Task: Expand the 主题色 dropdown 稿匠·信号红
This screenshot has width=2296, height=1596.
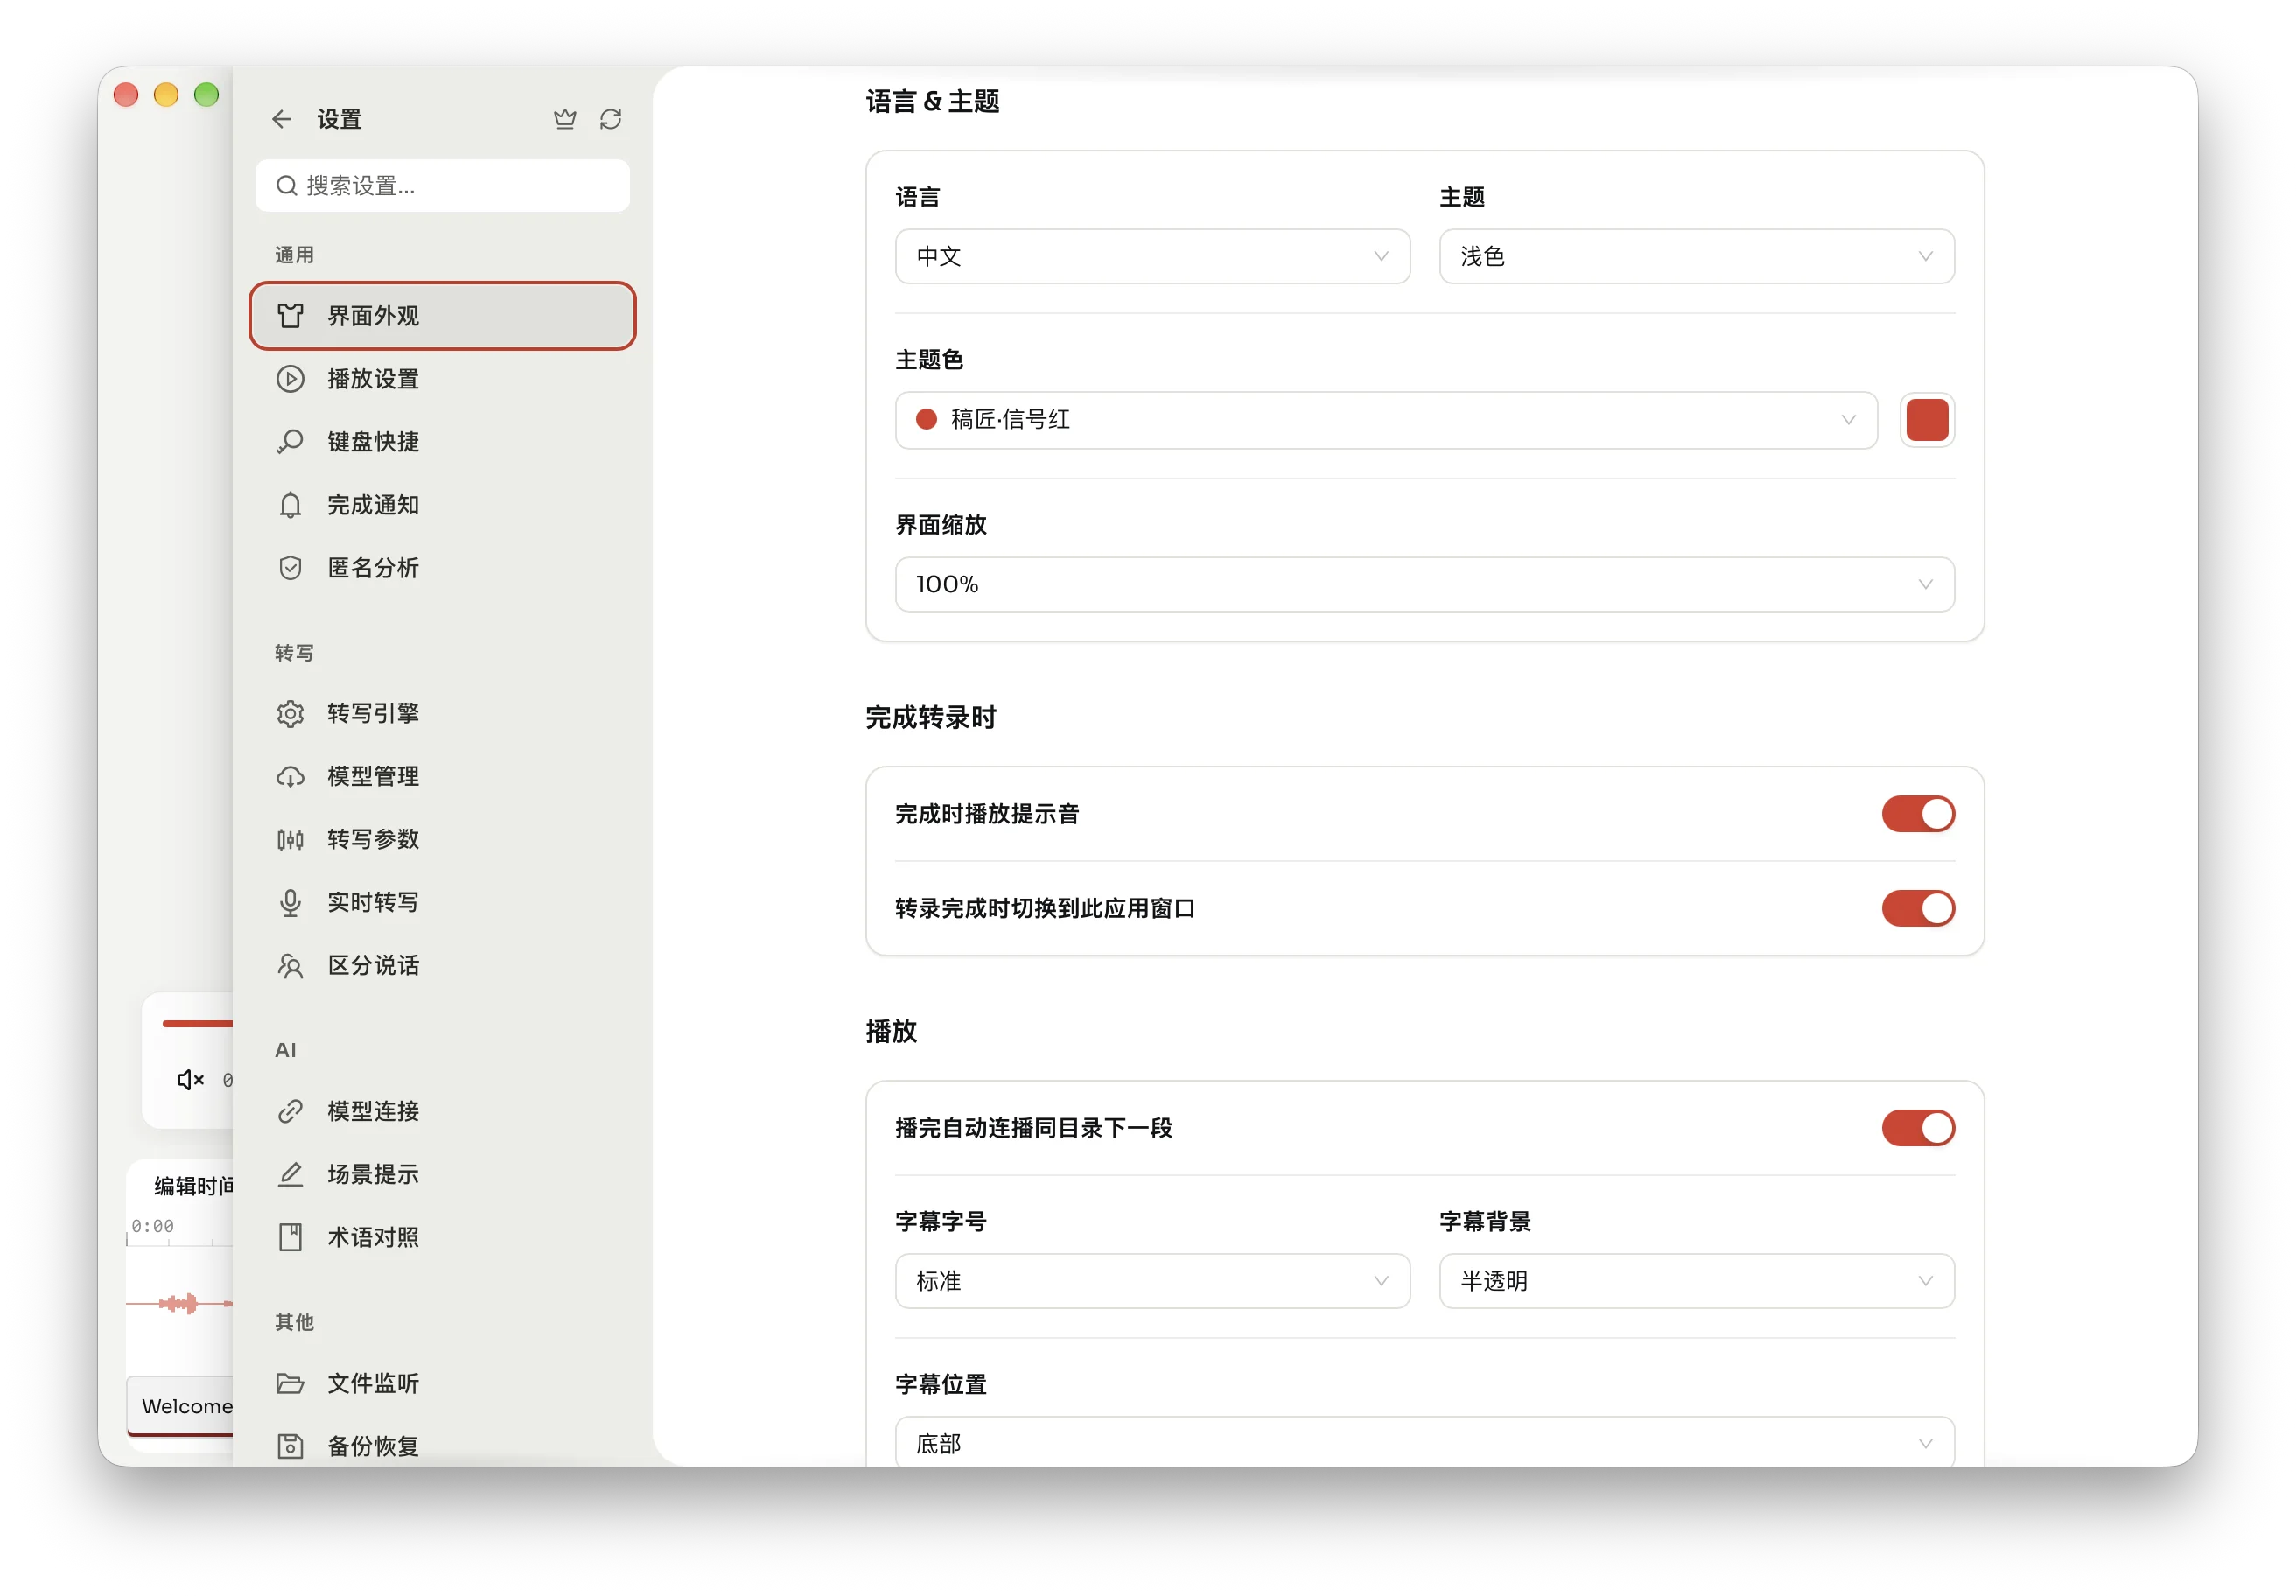Action: coord(1386,420)
